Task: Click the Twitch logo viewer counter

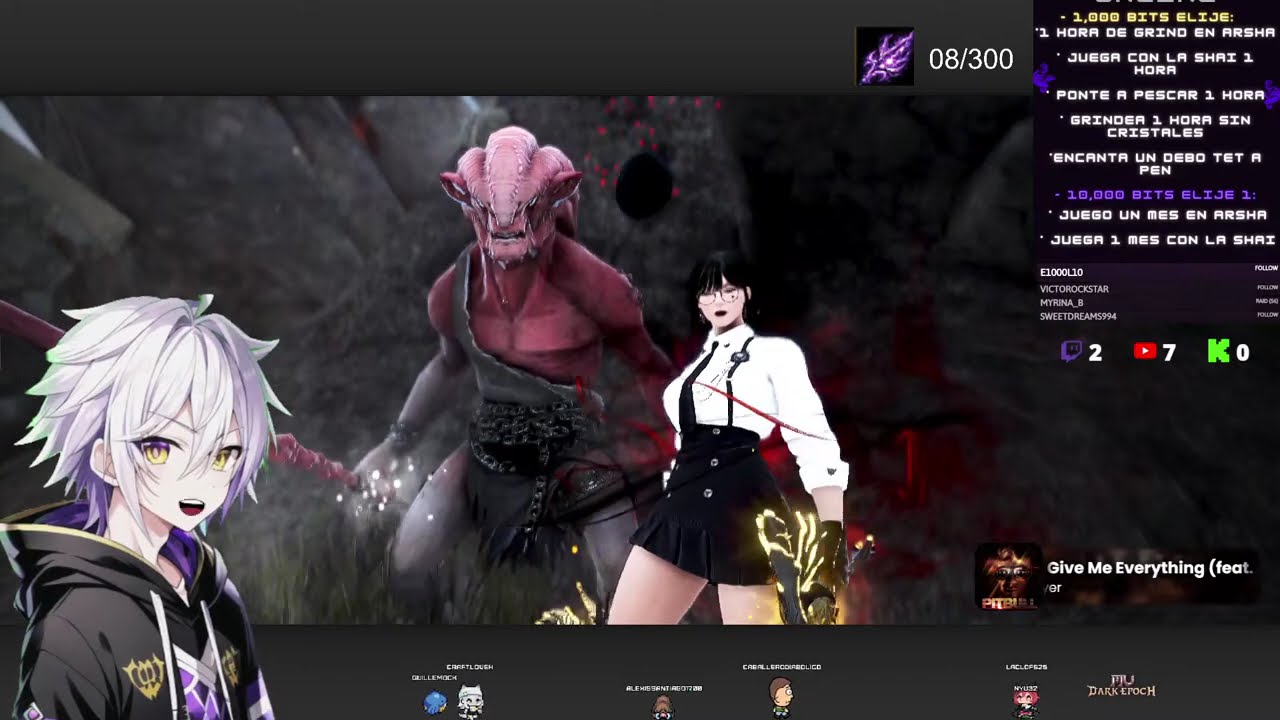Action: tap(1081, 352)
